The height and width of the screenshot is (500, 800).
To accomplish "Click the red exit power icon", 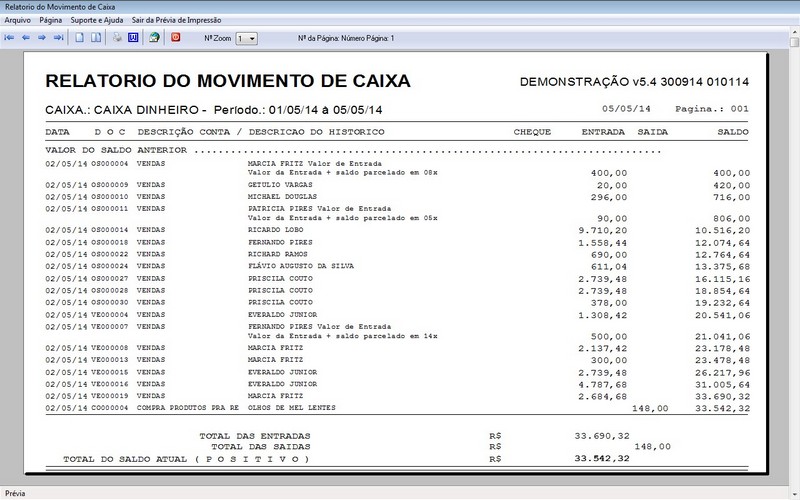I will pos(176,37).
